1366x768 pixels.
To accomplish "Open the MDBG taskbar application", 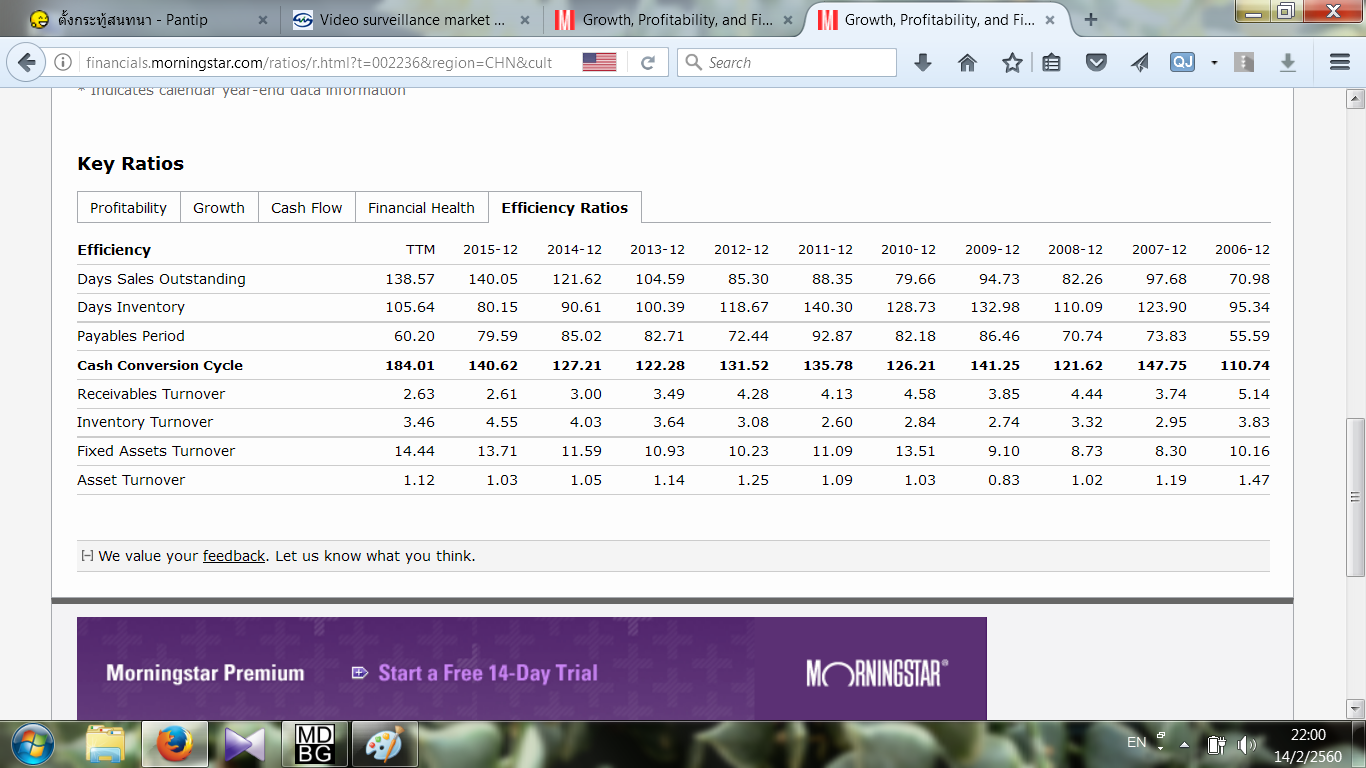I will [x=314, y=745].
